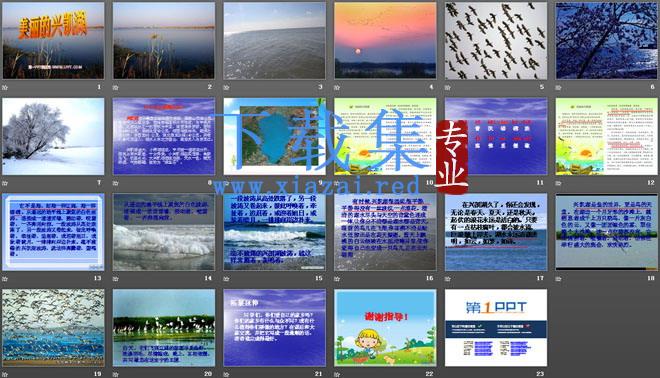Select slide 9 with the lake map

[x=274, y=136]
